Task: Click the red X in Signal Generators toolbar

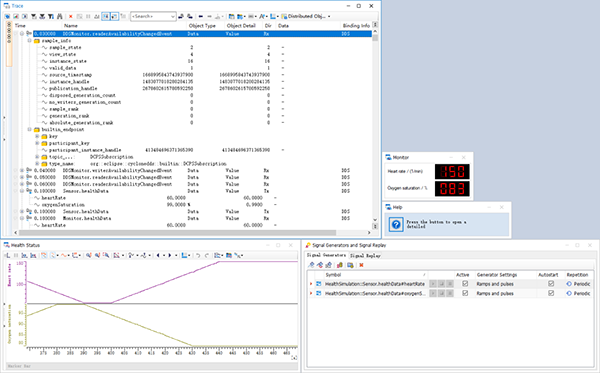Action: (x=361, y=265)
